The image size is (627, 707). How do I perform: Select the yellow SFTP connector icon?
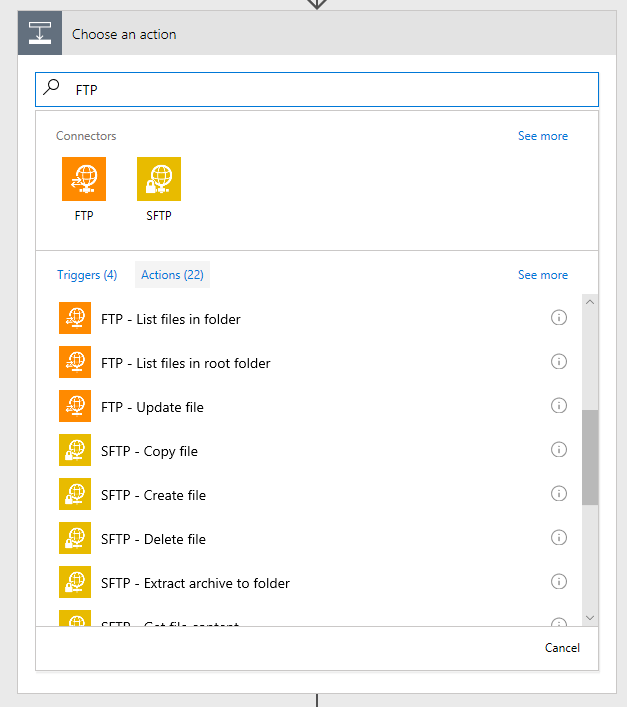[x=159, y=179]
